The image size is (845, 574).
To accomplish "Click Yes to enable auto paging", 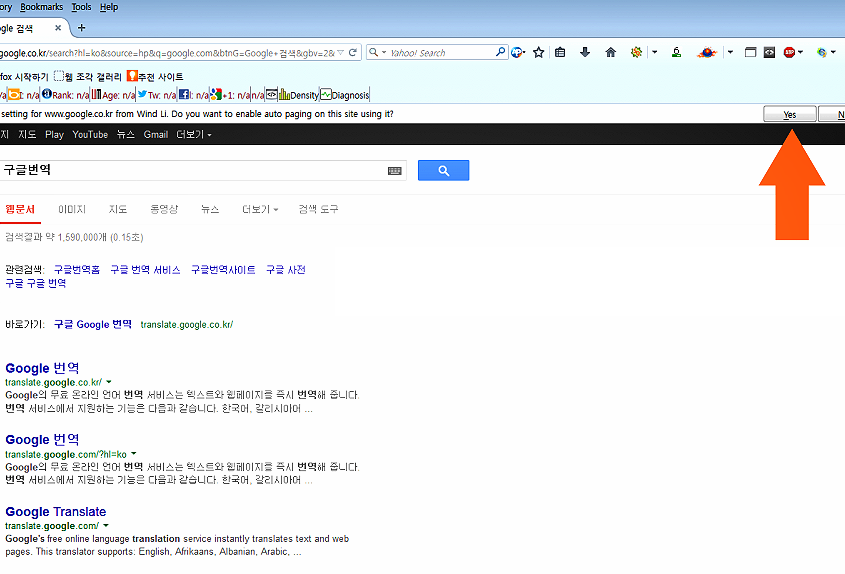I will pyautogui.click(x=789, y=114).
